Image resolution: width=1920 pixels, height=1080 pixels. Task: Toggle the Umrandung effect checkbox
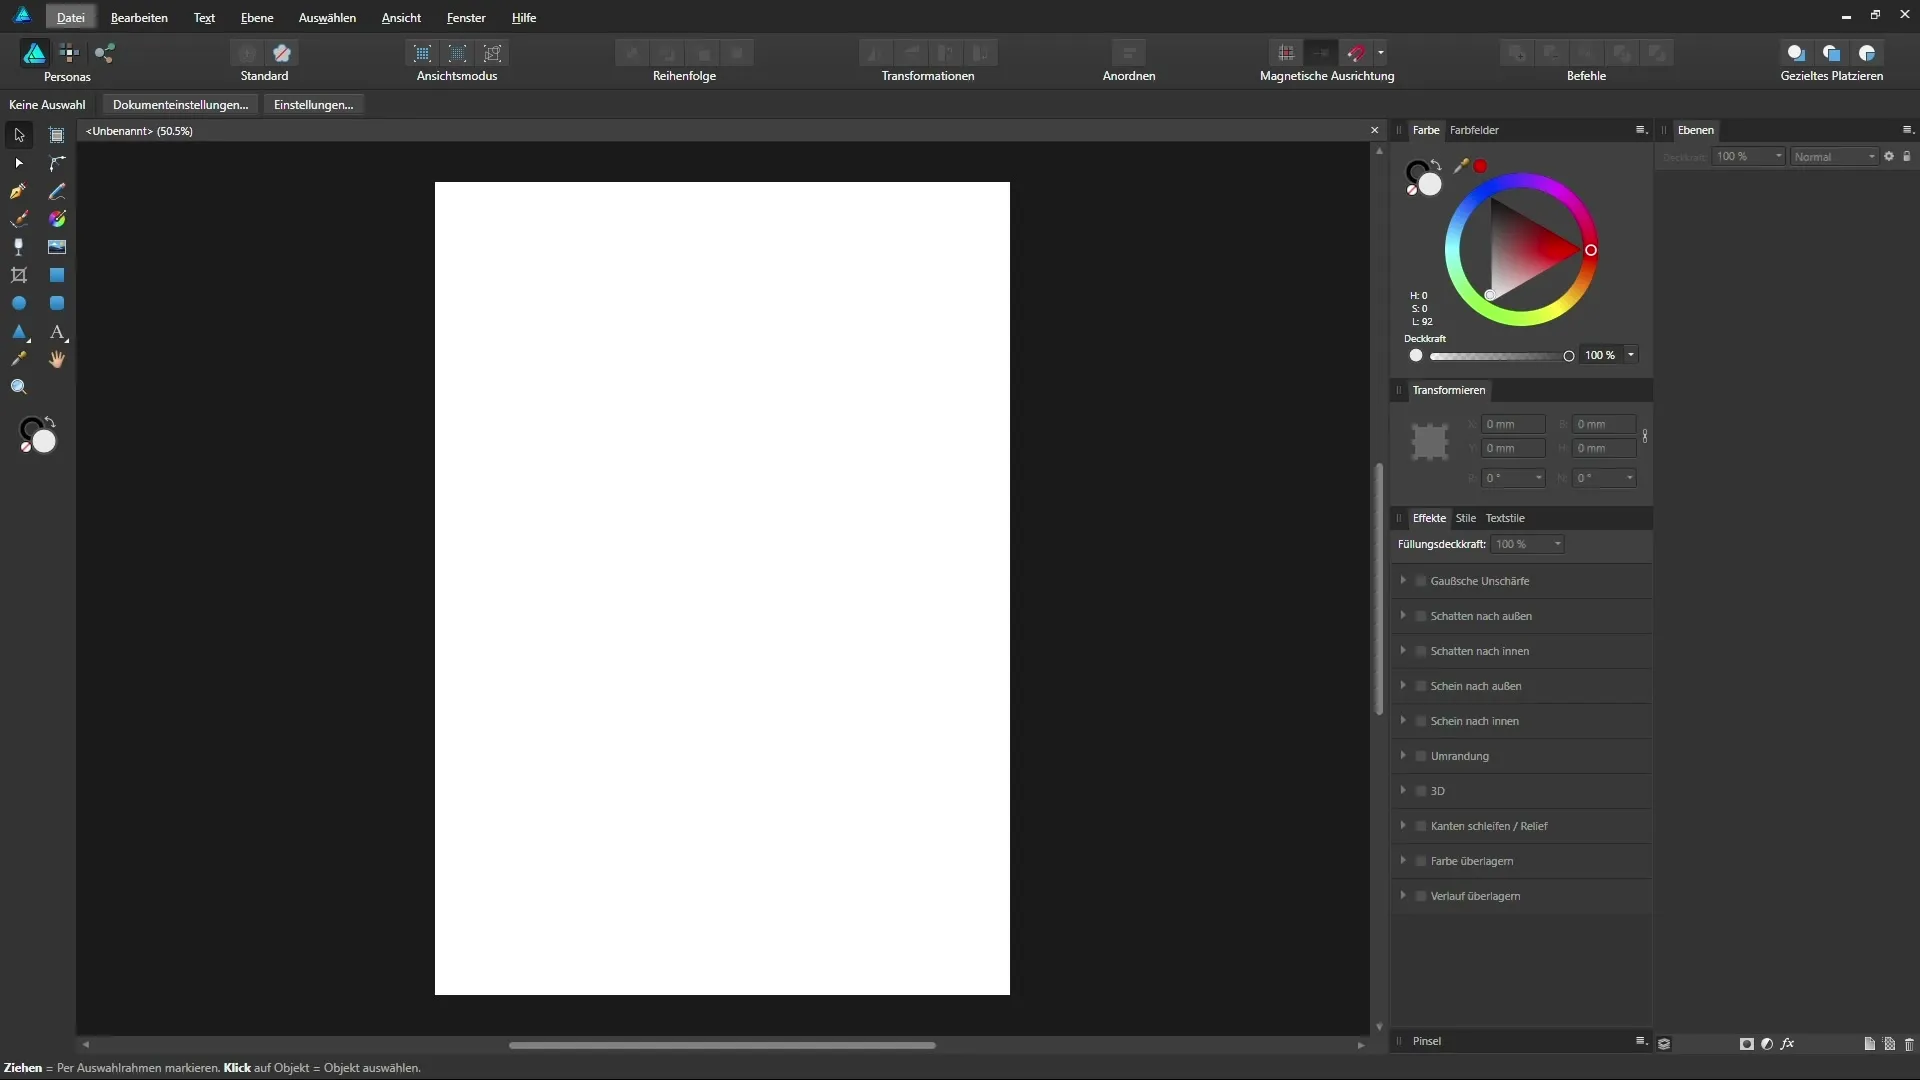point(1420,756)
